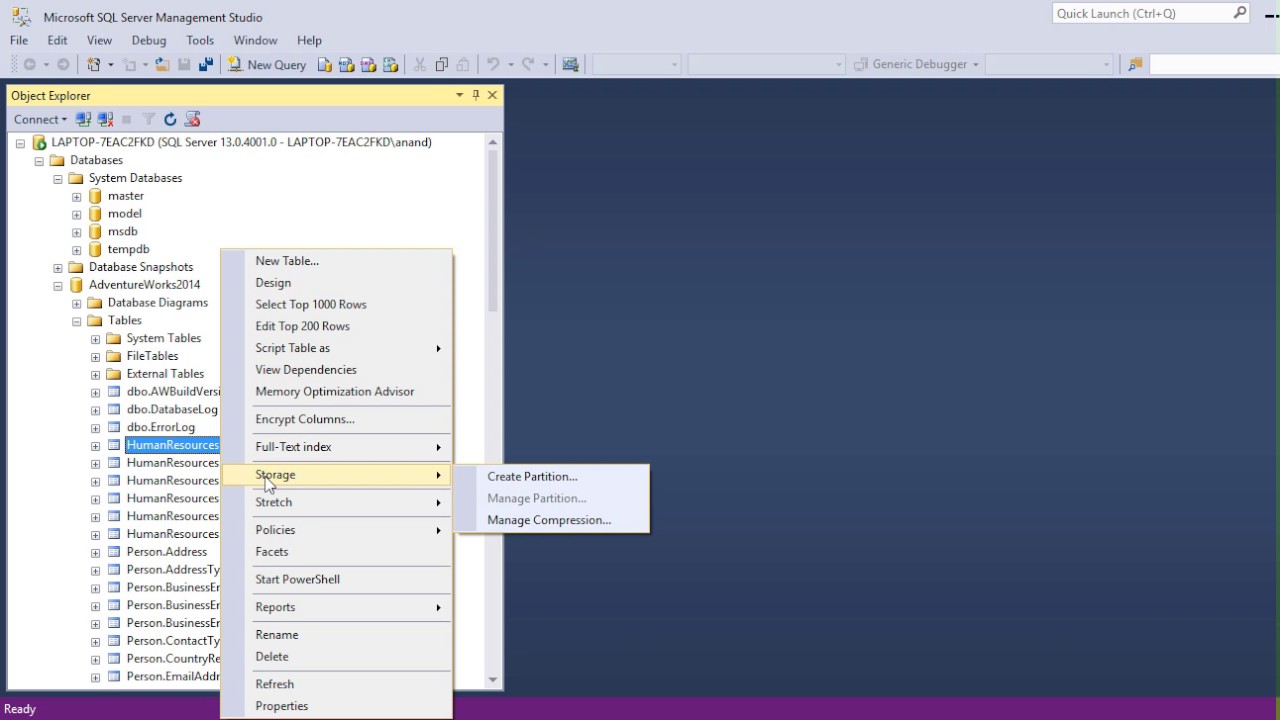Screen dimensions: 1280x720
Task: Click the Navigate Backward toolbar icon
Action: [30, 64]
